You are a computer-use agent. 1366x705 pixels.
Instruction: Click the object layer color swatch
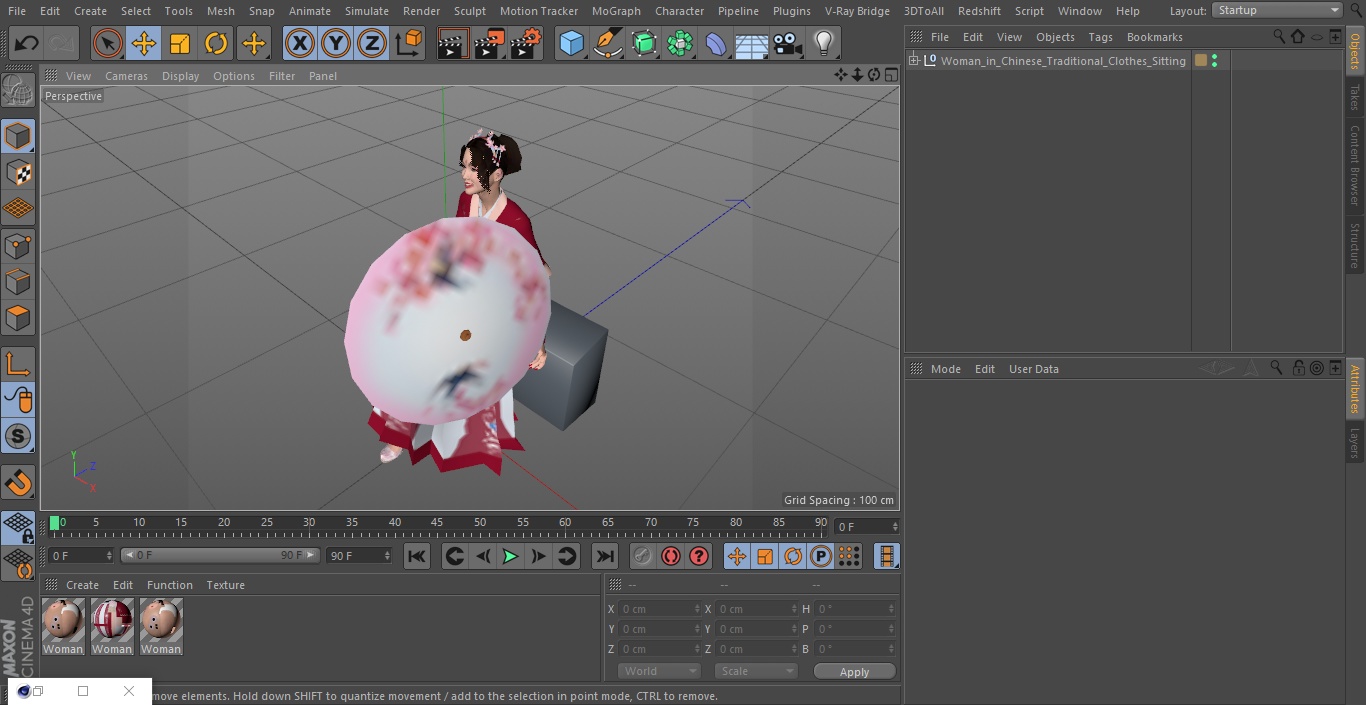[x=1201, y=61]
